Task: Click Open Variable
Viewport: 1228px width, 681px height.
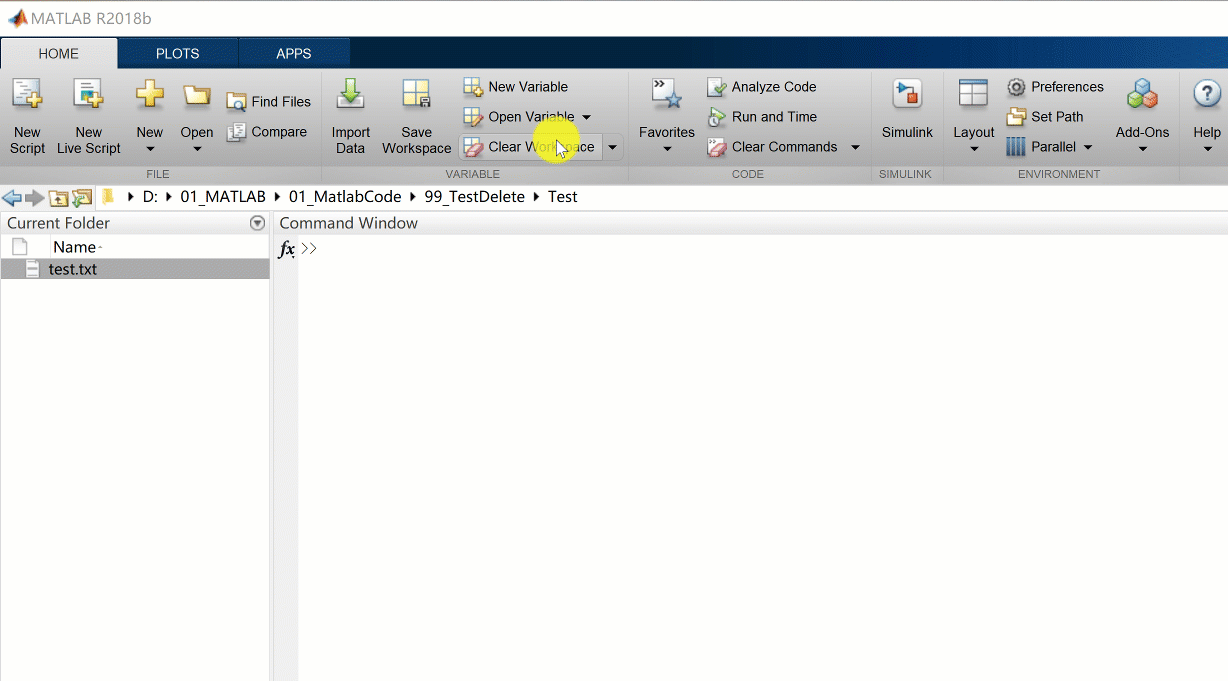Action: click(518, 117)
